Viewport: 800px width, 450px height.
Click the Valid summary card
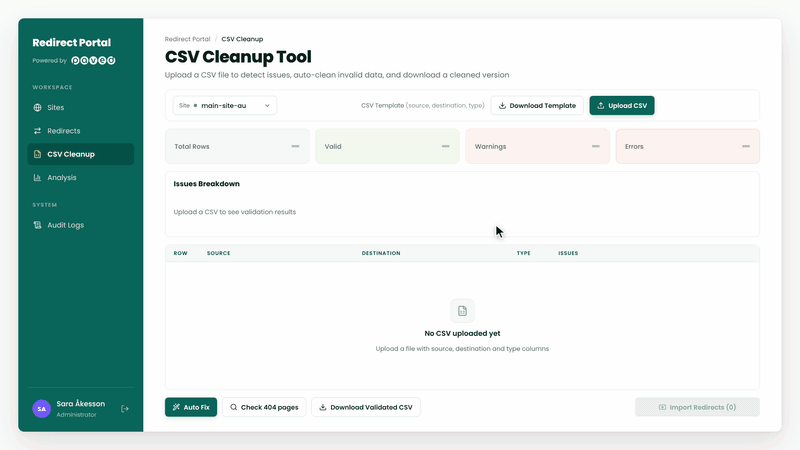[387, 146]
